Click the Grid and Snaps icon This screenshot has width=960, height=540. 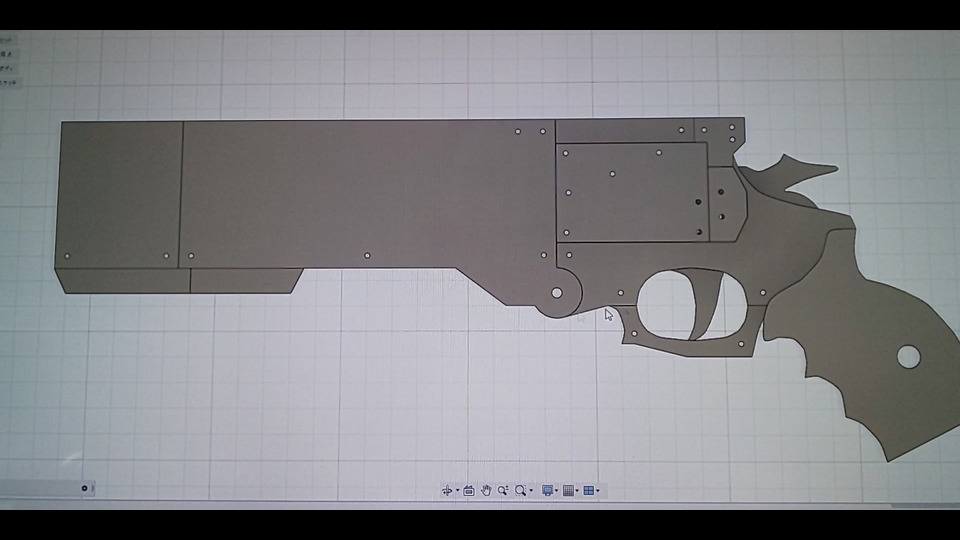tap(568, 490)
